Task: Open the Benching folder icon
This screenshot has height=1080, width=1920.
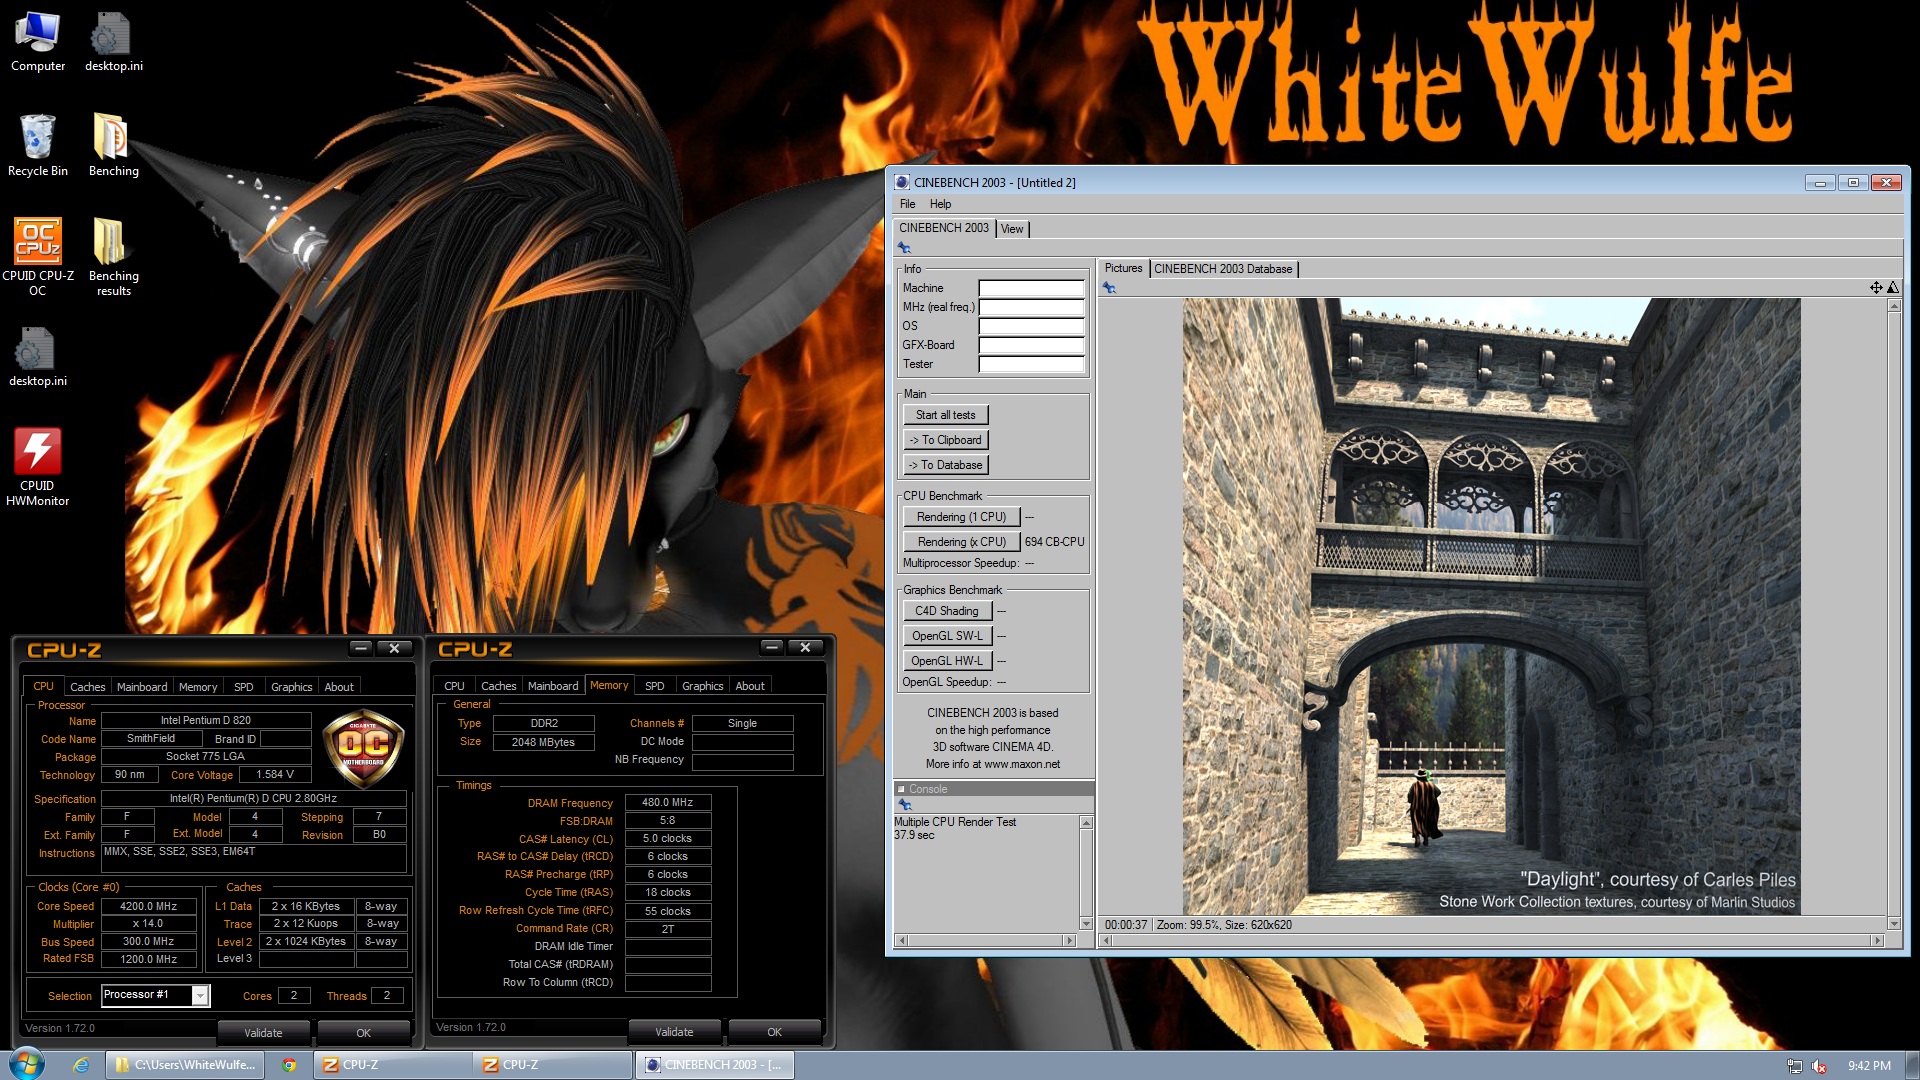Action: [113, 146]
